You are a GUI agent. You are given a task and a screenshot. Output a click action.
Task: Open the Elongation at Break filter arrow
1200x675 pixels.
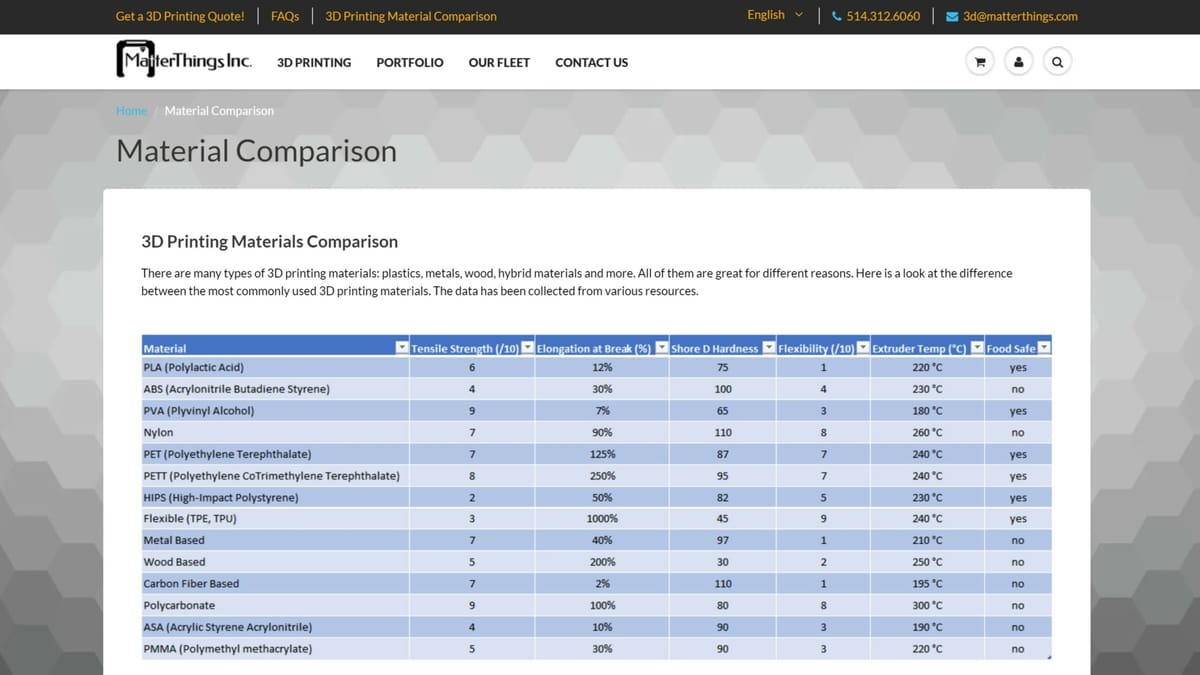pyautogui.click(x=662, y=347)
